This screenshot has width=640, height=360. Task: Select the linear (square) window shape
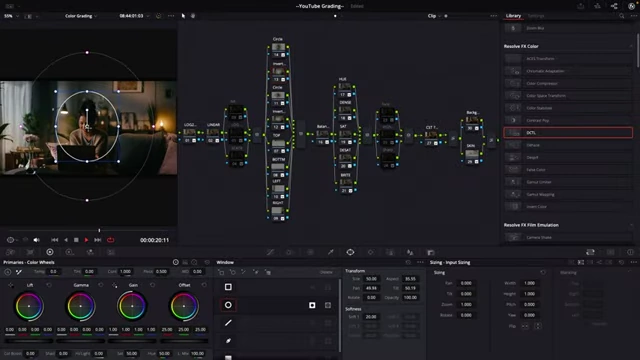(x=228, y=287)
